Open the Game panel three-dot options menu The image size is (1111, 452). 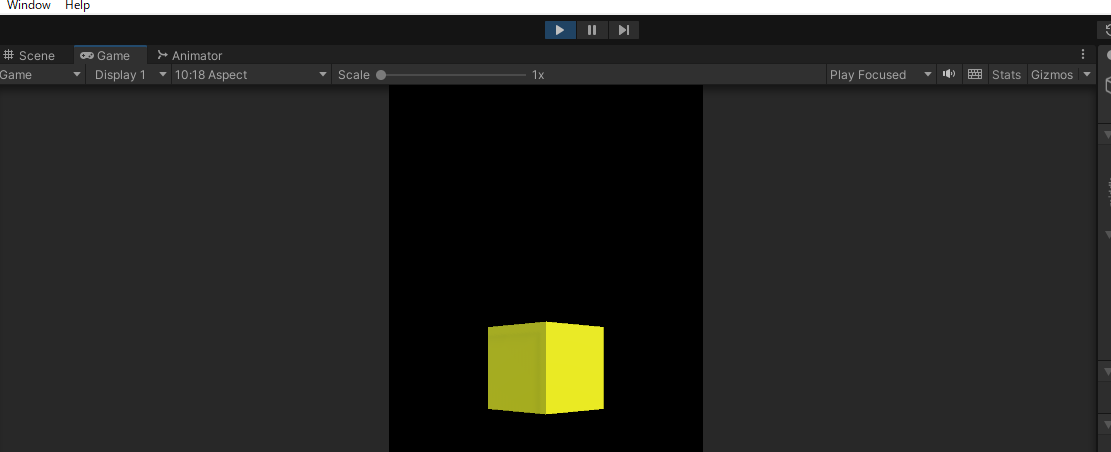click(x=1083, y=55)
